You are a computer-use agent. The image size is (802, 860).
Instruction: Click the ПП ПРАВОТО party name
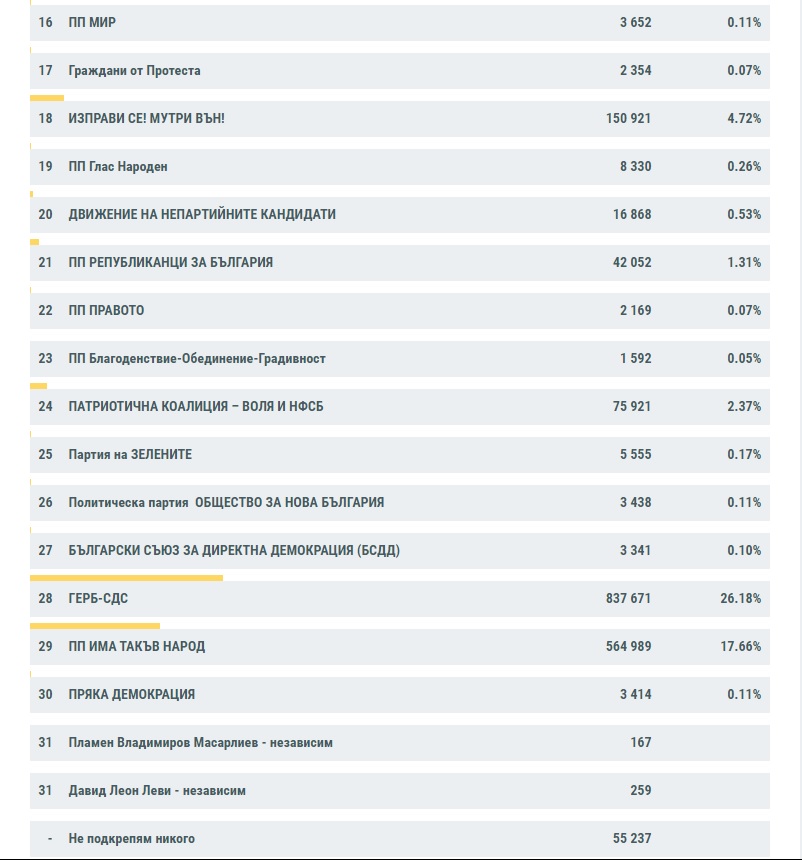click(106, 310)
